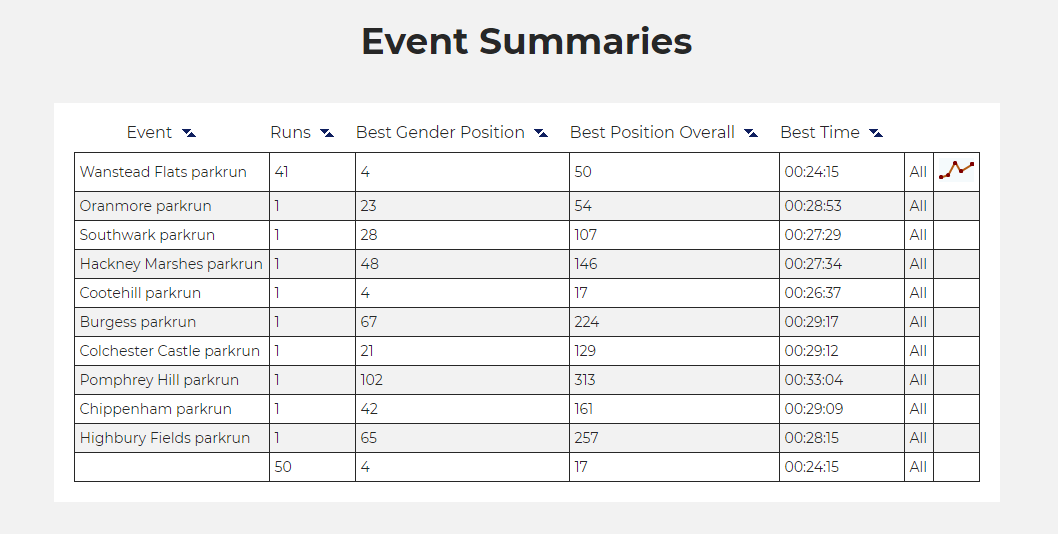This screenshot has width=1058, height=534.
Task: Open Hackney Marshes parkrun link
Action: click(171, 264)
